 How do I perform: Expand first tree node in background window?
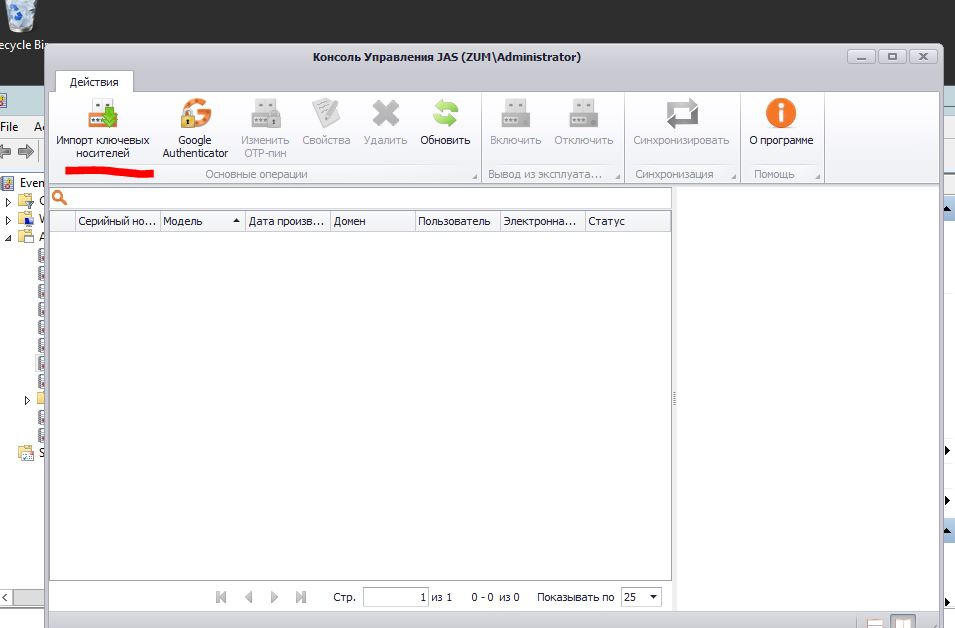(8, 201)
